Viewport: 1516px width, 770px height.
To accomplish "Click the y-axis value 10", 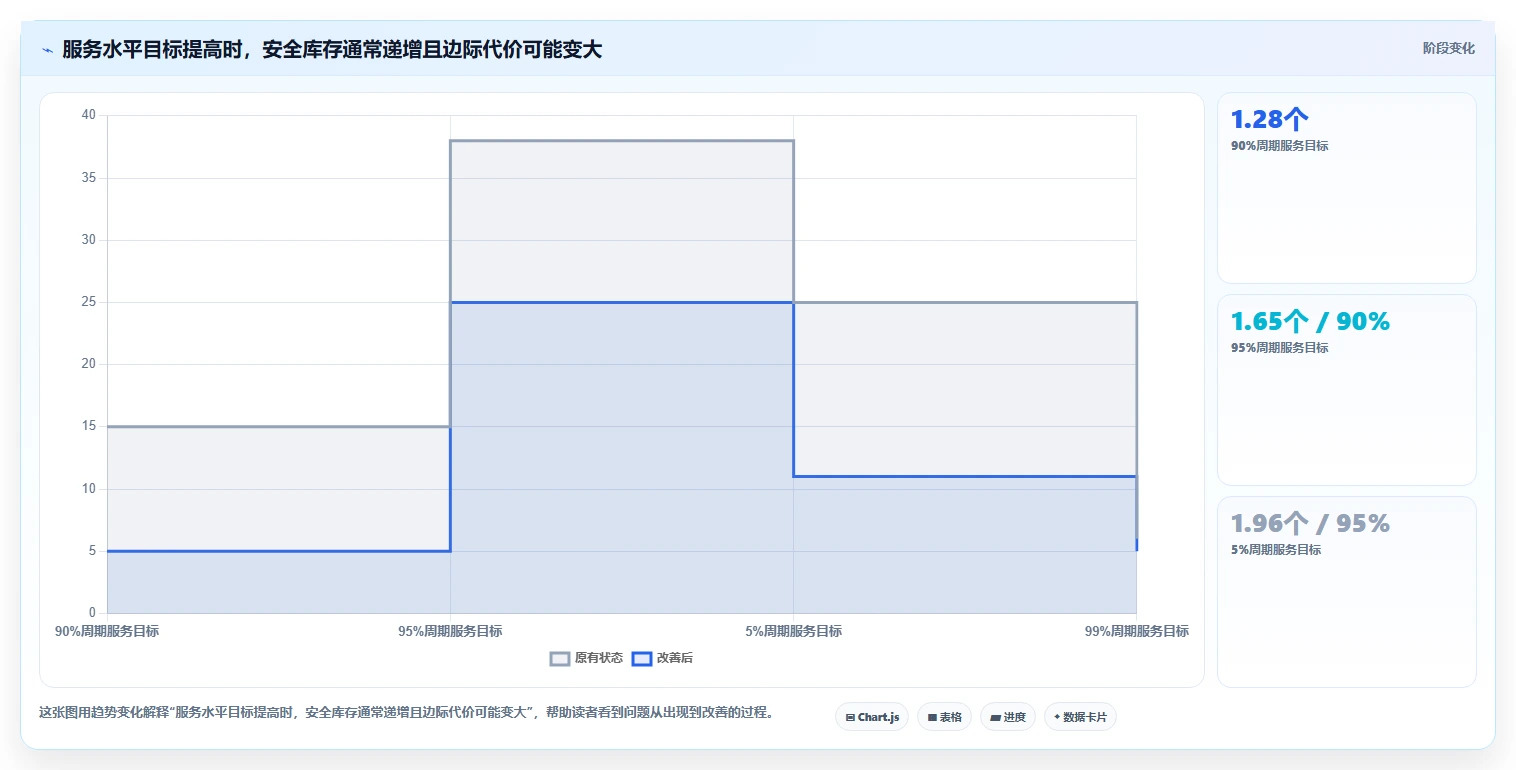I will (89, 488).
